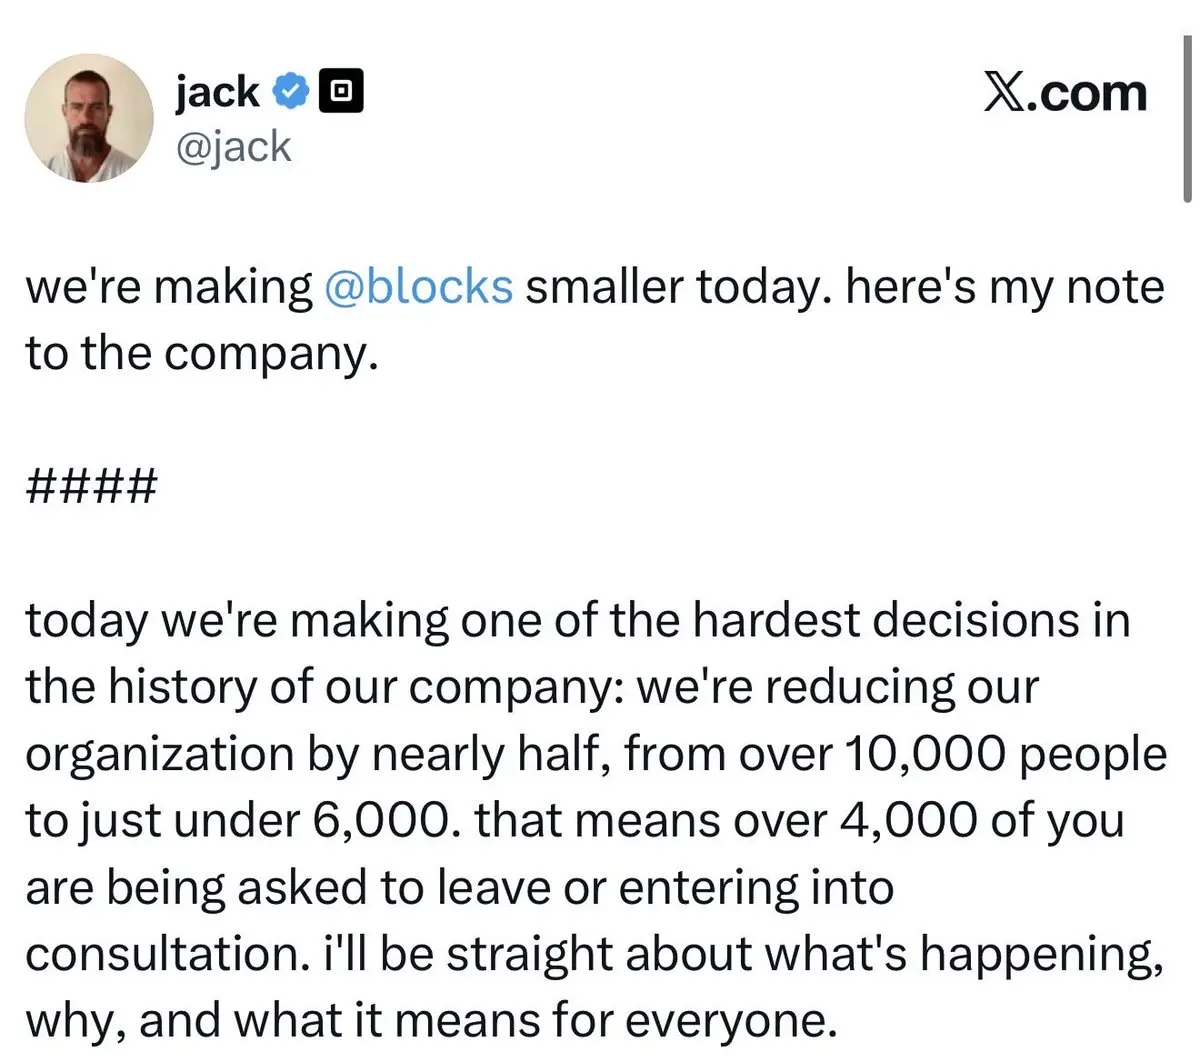This screenshot has width=1200, height=1062.
Task: Open the @jack handle link
Action: (233, 147)
